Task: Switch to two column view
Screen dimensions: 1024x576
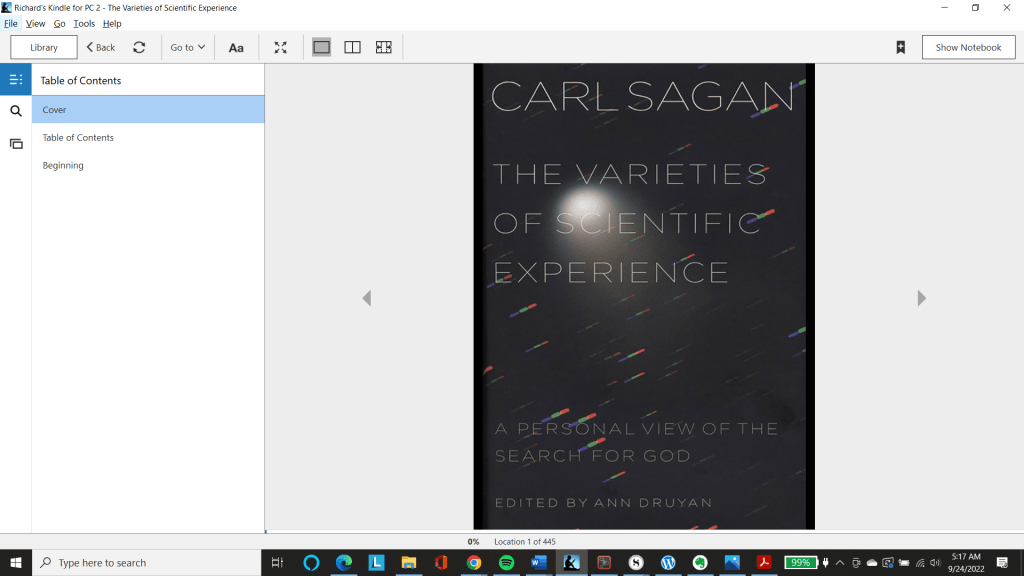Action: 352,47
